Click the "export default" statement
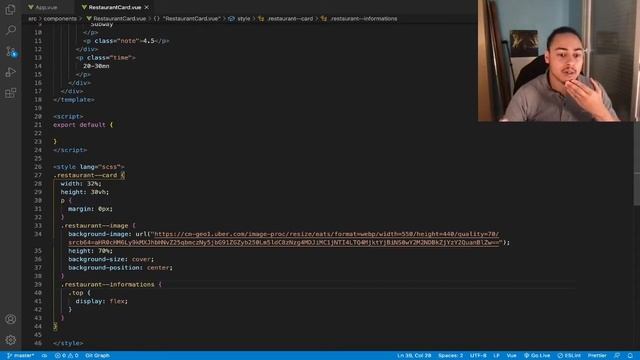This screenshot has height=360, width=640. [x=79, y=125]
